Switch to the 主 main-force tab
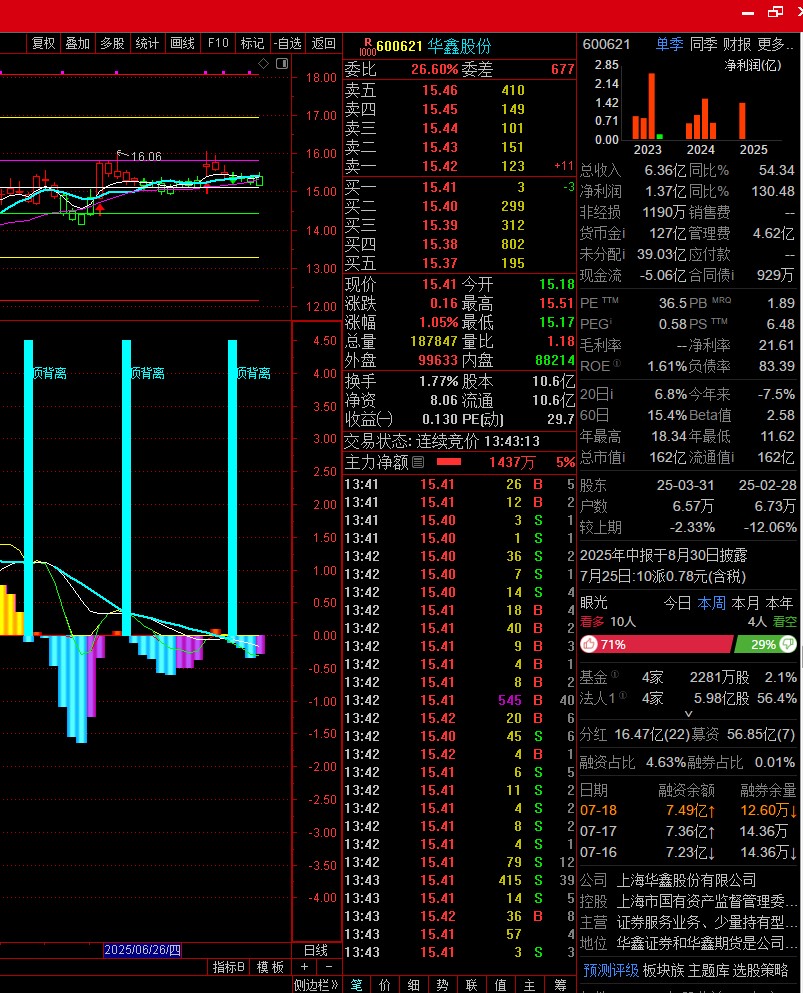Image resolution: width=803 pixels, height=993 pixels. pos(529,985)
